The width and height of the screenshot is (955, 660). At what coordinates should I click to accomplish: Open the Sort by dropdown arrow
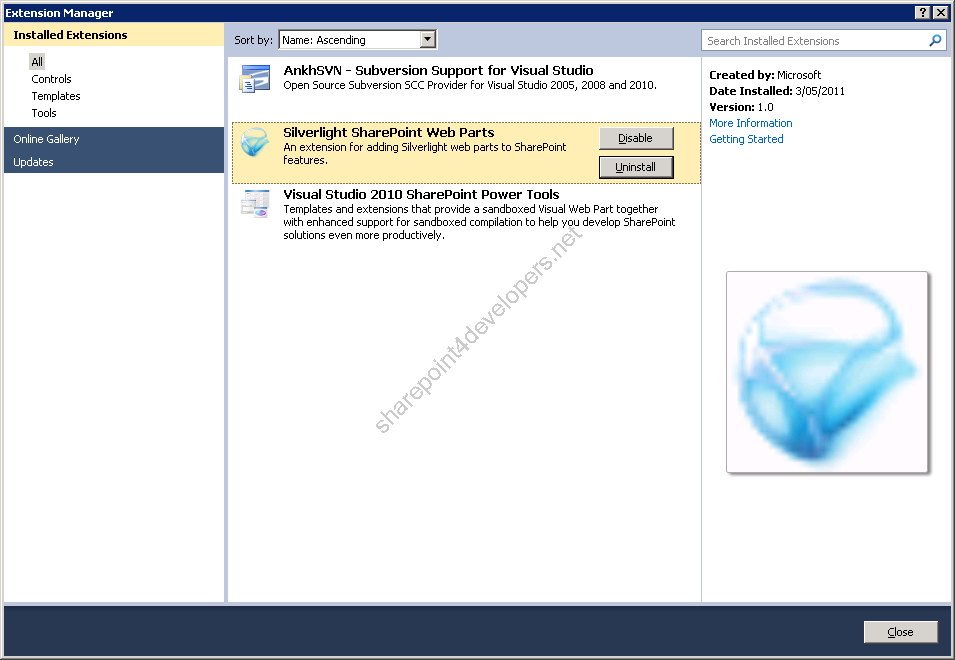(x=428, y=40)
